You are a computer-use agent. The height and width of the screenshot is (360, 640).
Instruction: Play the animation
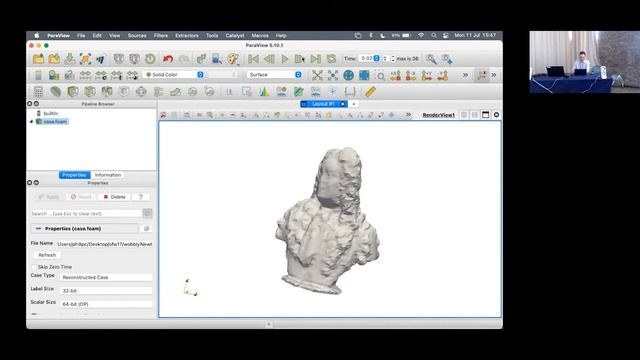point(284,59)
